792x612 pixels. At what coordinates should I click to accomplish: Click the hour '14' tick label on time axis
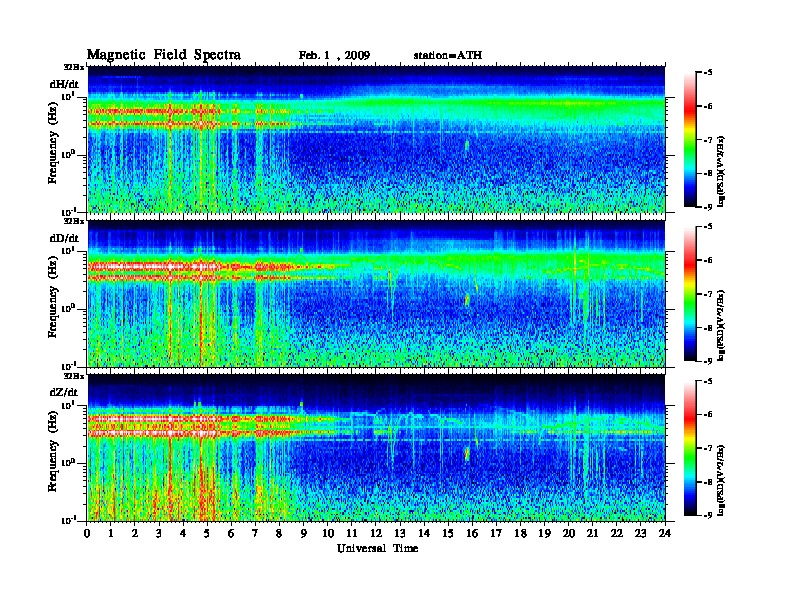pyautogui.click(x=424, y=534)
